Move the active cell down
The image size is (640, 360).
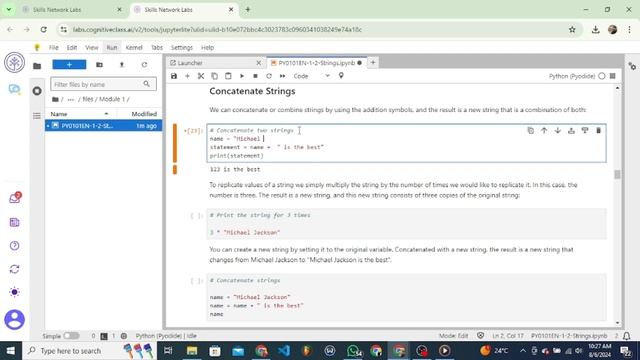click(x=558, y=131)
